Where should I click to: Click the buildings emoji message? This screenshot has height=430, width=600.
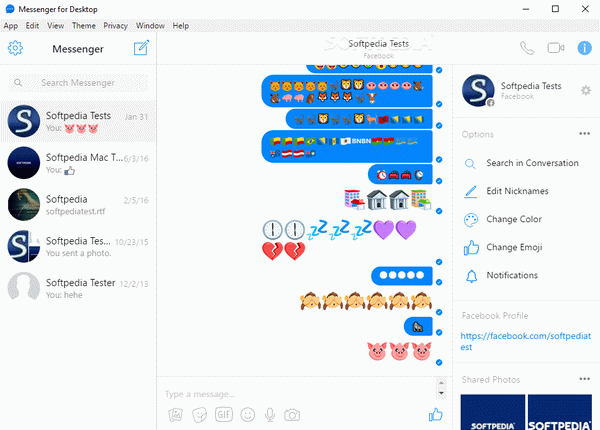(388, 200)
